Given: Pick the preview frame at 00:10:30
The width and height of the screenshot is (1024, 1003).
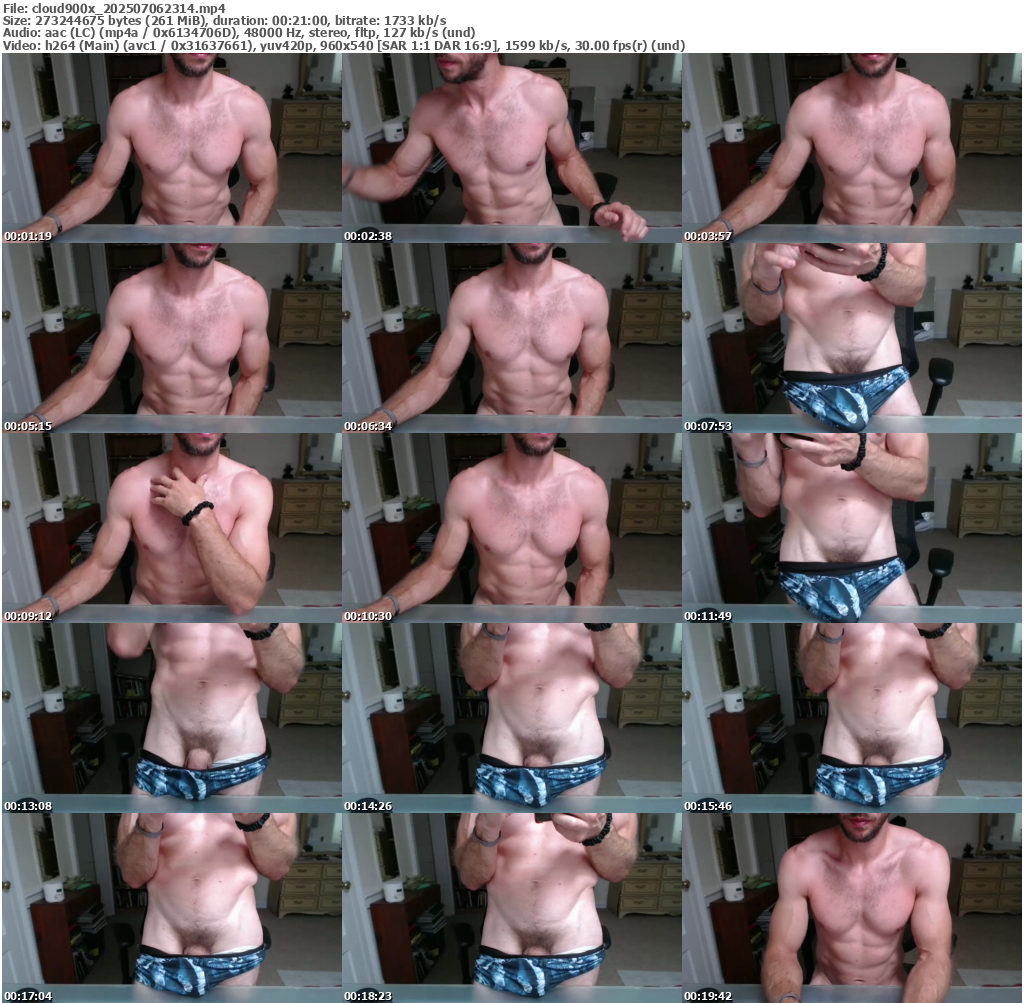Looking at the screenshot, I should (x=512, y=528).
